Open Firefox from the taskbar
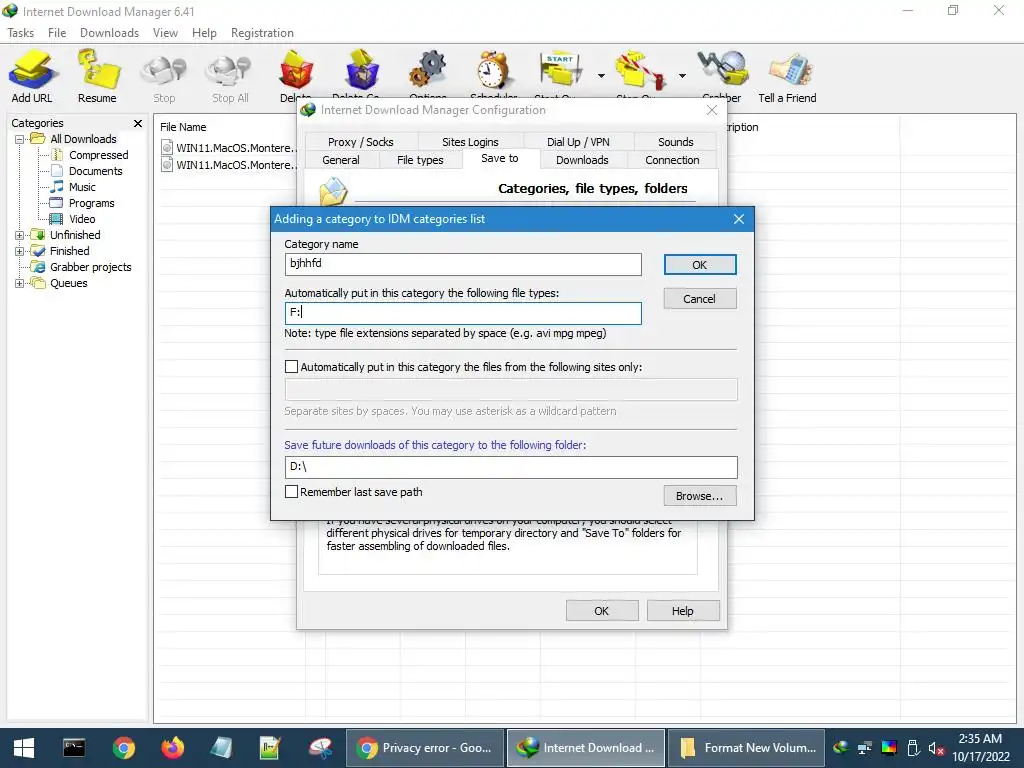 (x=172, y=748)
